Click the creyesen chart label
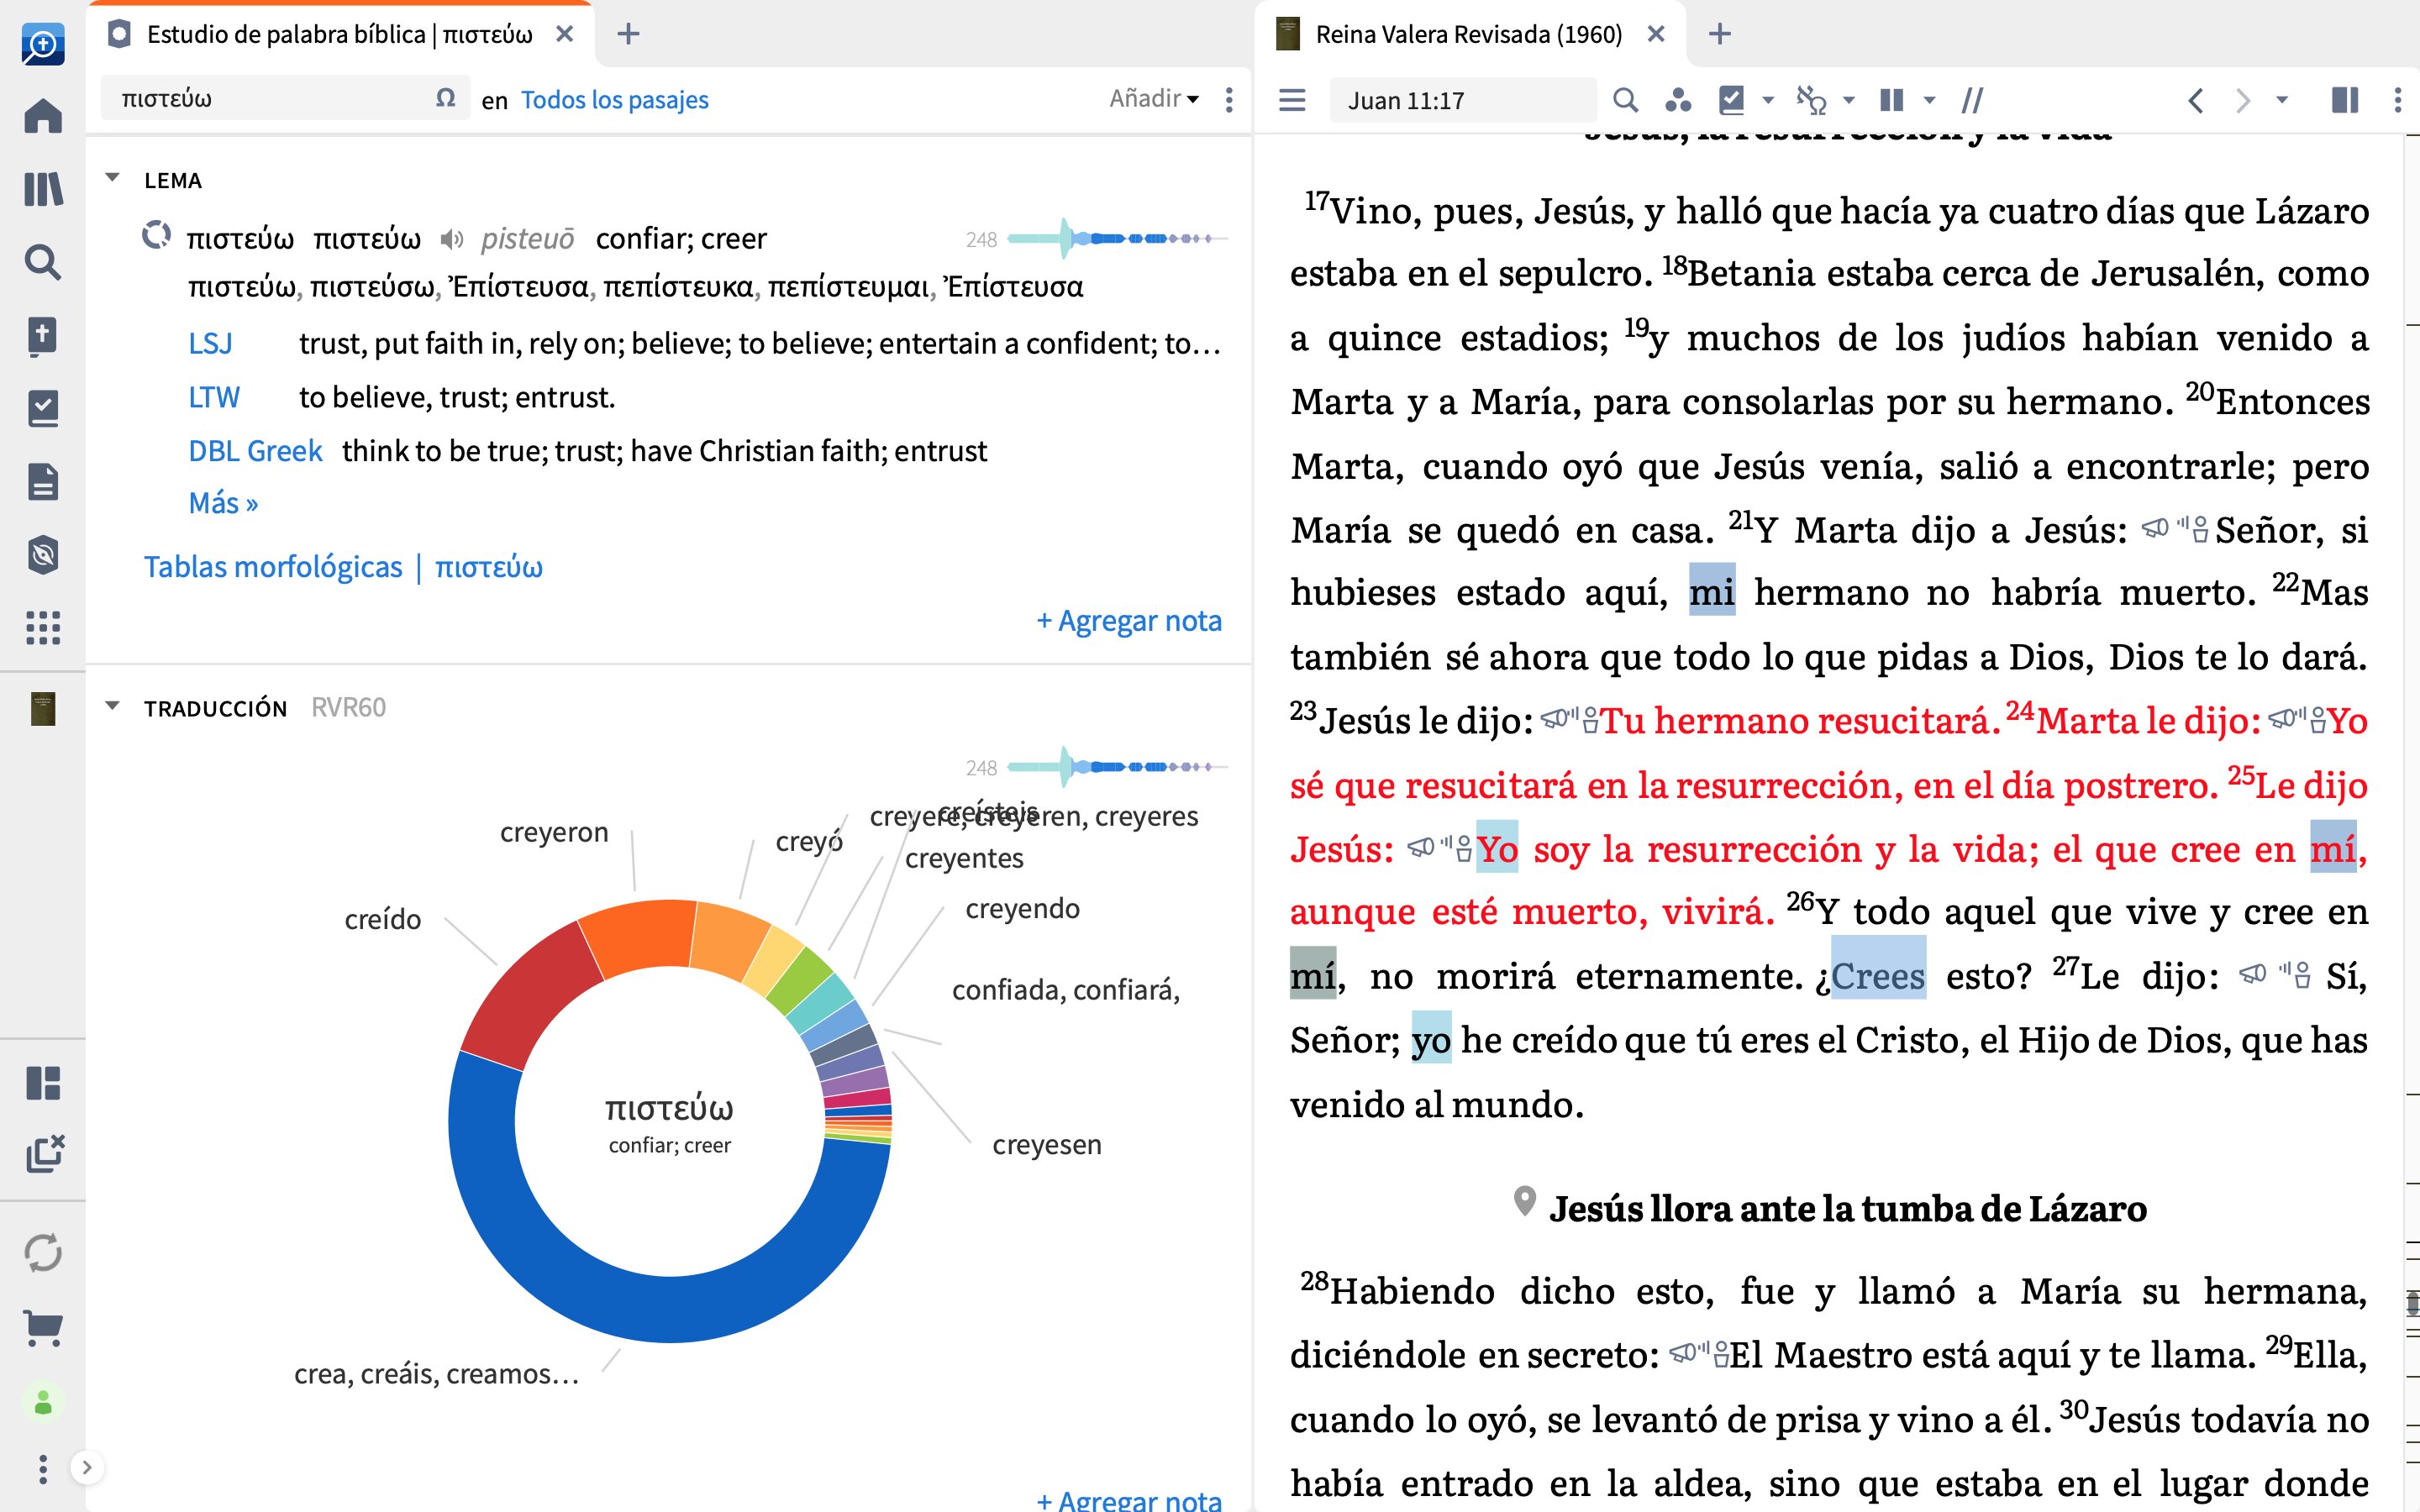The width and height of the screenshot is (2420, 1512). click(x=1046, y=1145)
